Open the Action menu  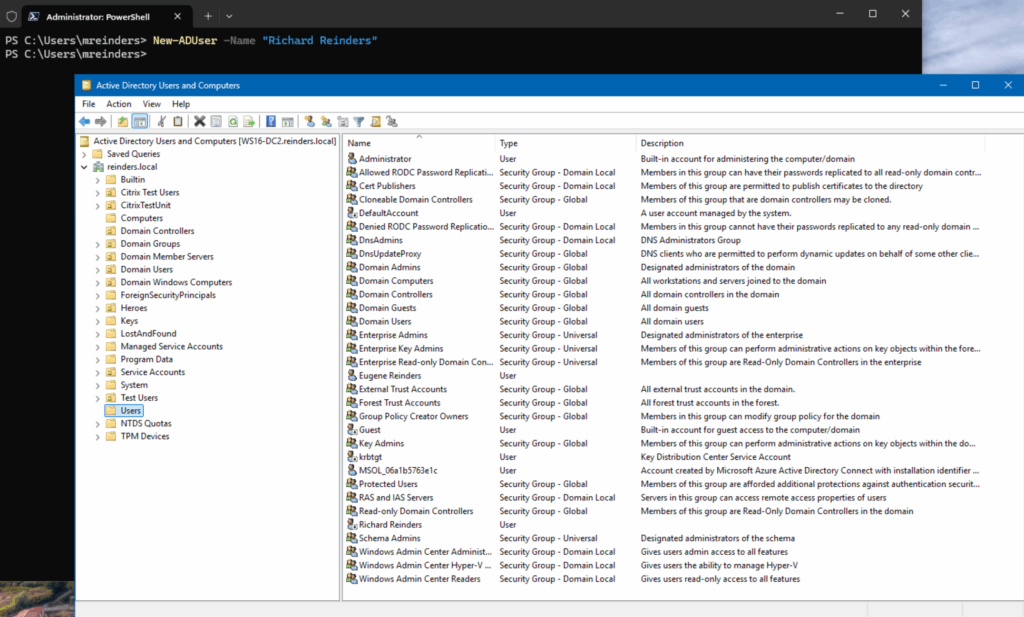(x=119, y=104)
